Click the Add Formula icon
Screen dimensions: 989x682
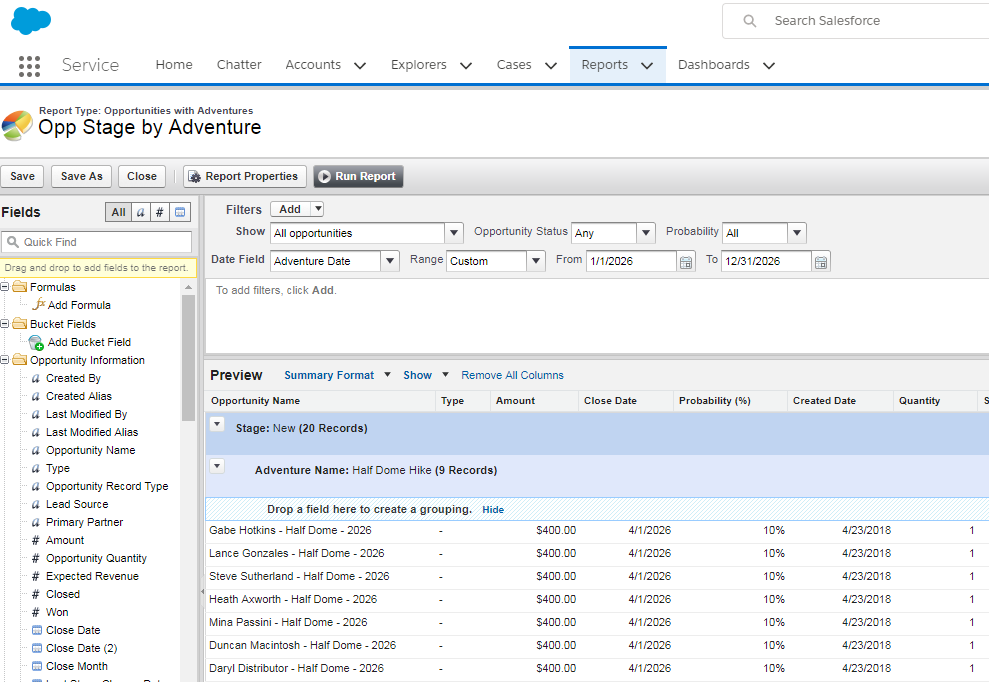click(39, 305)
